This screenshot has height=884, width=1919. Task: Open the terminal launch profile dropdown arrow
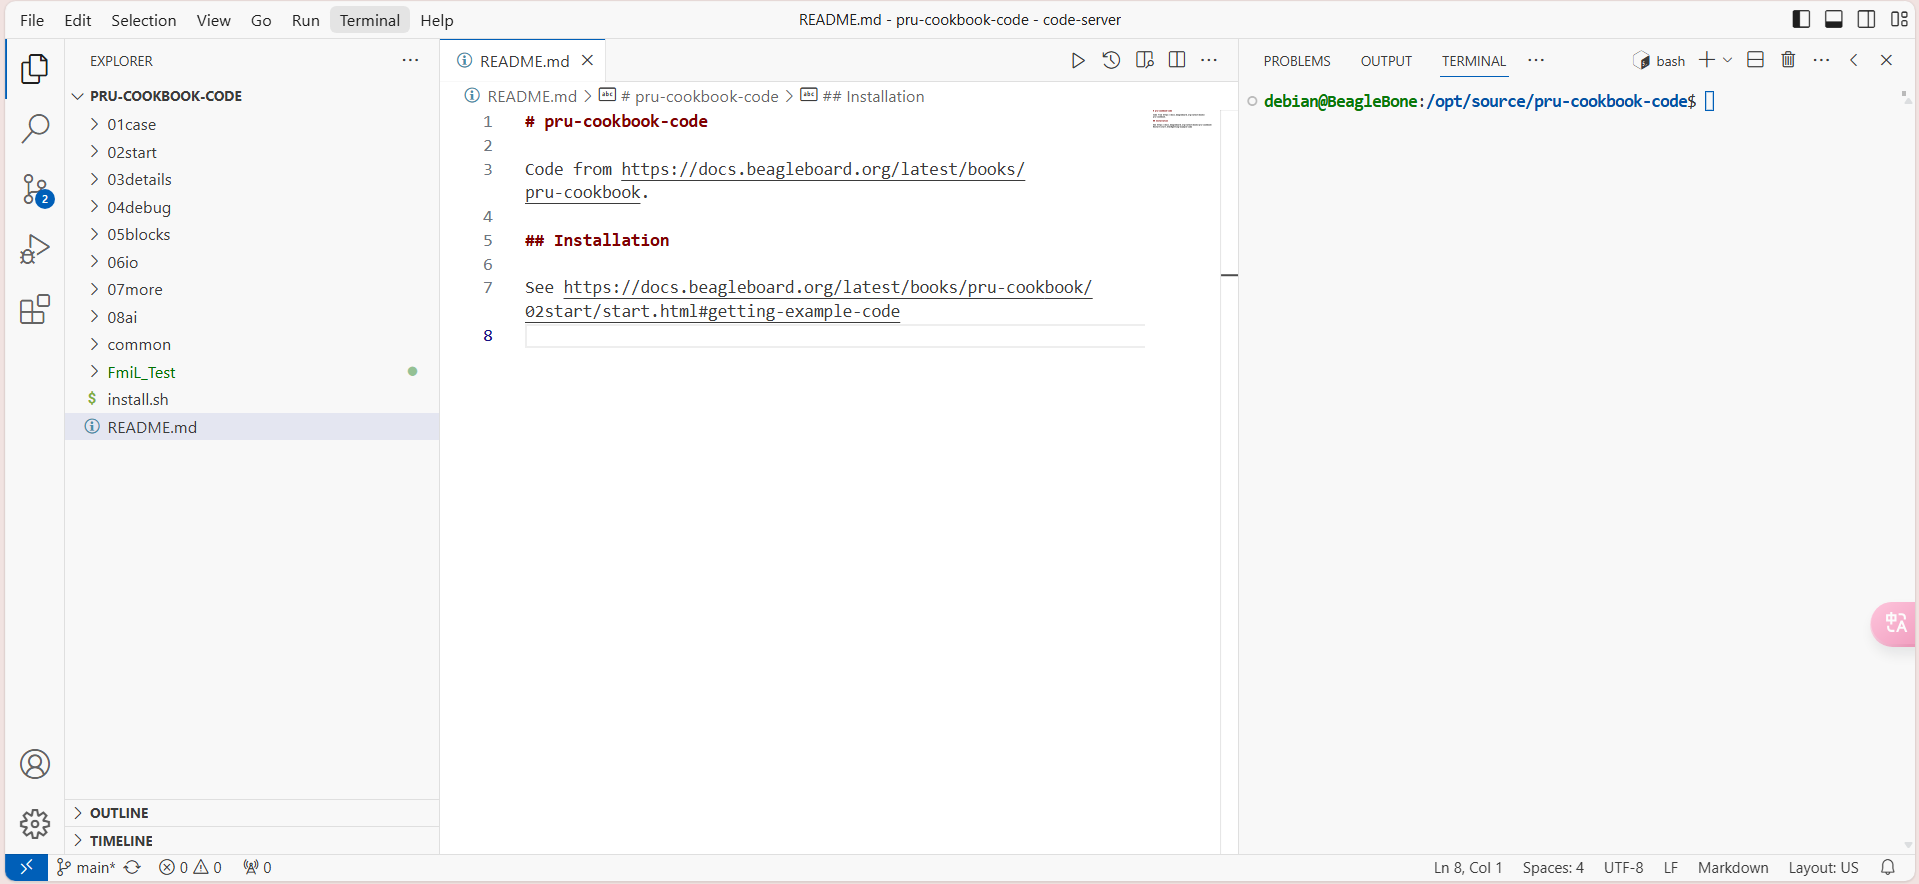pos(1727,60)
